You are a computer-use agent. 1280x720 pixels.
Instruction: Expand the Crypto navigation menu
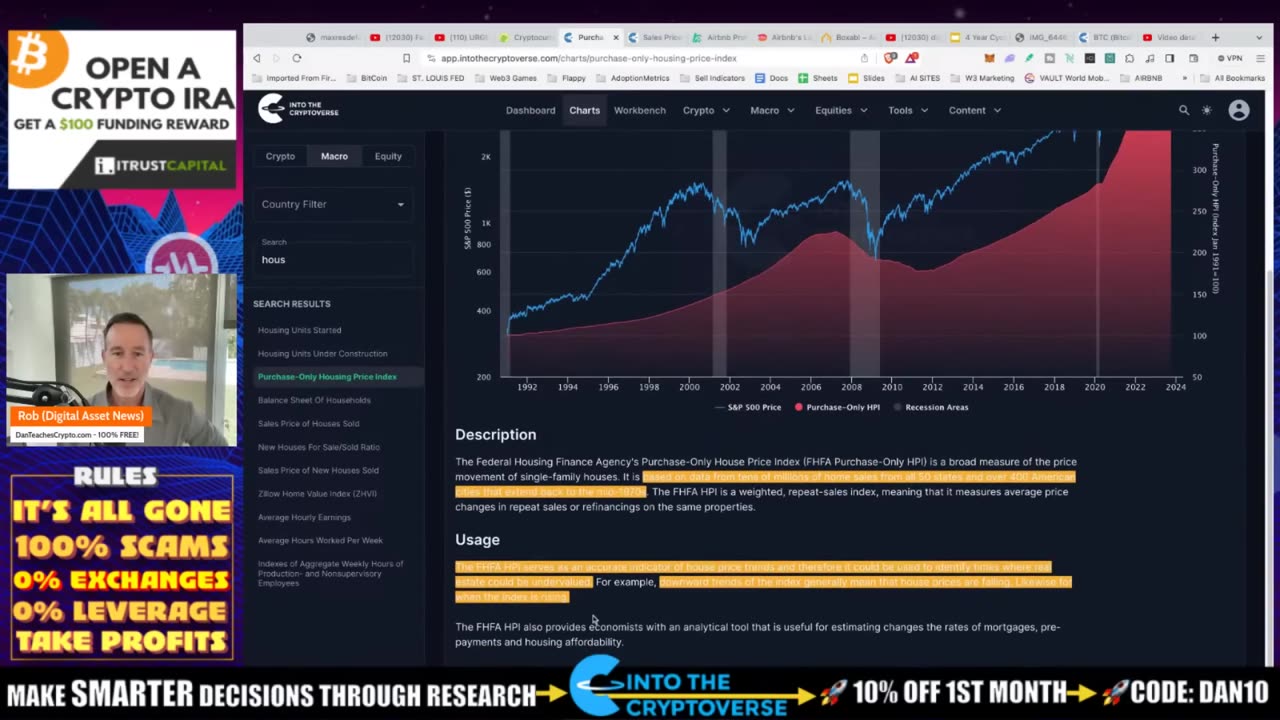[706, 110]
